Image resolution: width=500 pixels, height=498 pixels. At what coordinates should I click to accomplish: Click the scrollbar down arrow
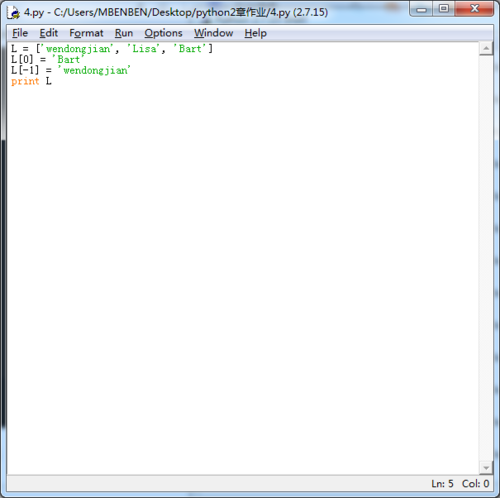(486, 468)
